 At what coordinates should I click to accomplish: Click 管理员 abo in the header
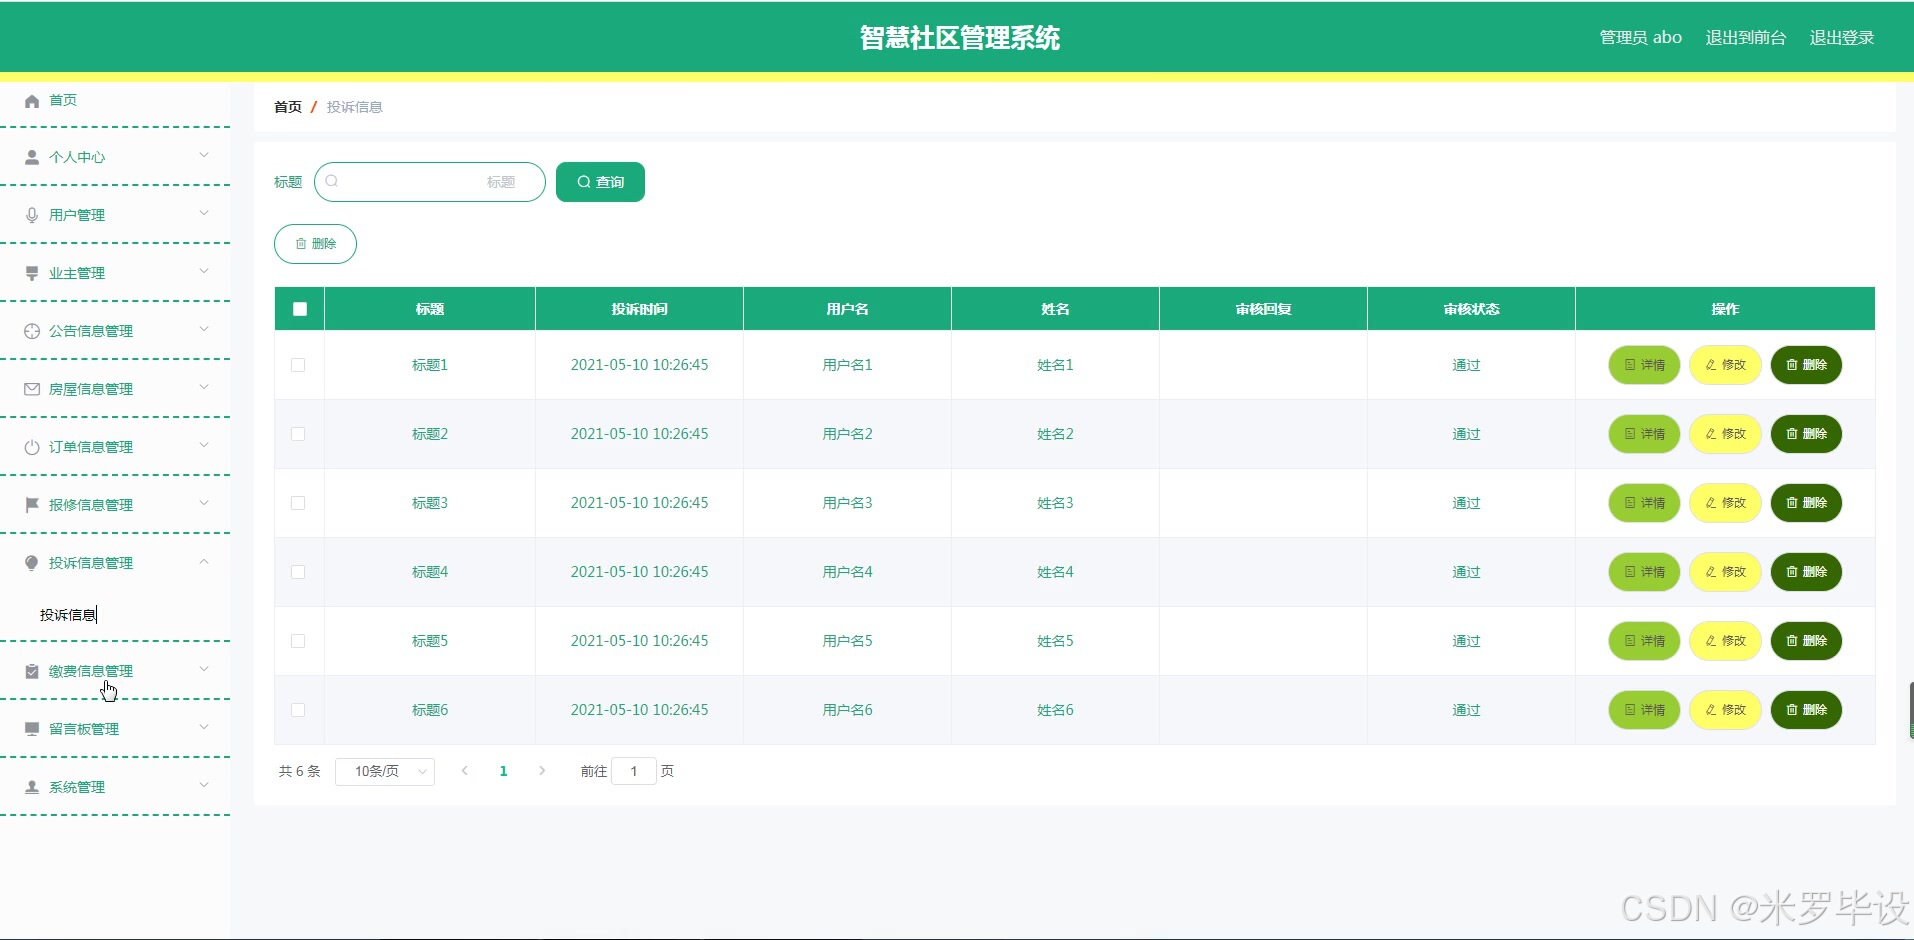pos(1641,38)
